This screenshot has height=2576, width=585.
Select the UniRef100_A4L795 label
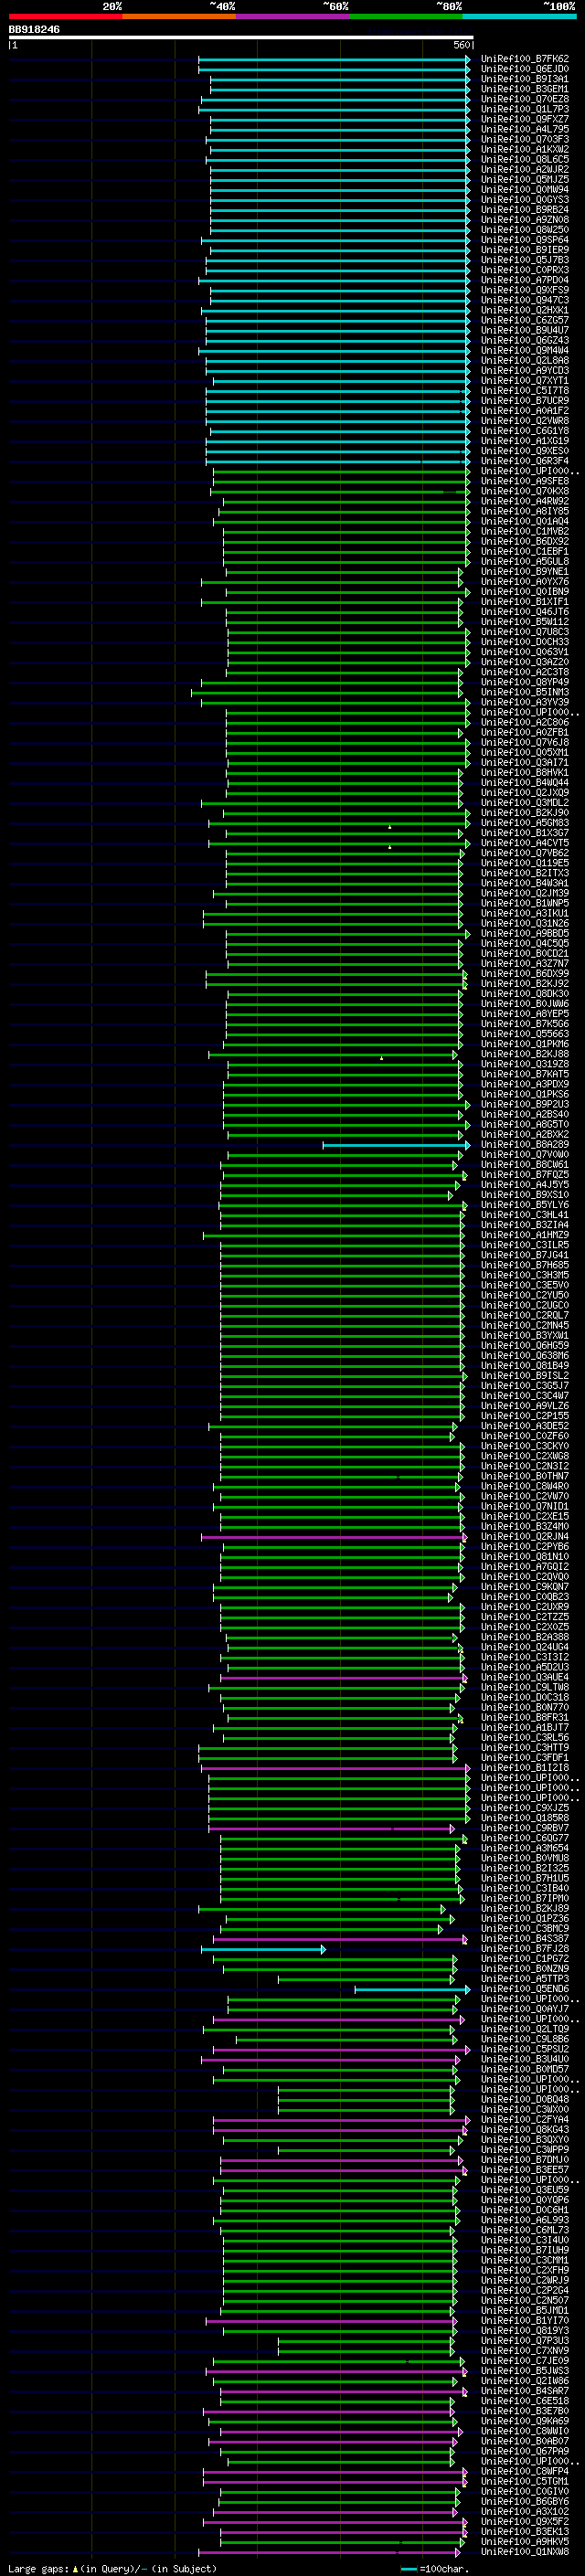click(x=525, y=129)
